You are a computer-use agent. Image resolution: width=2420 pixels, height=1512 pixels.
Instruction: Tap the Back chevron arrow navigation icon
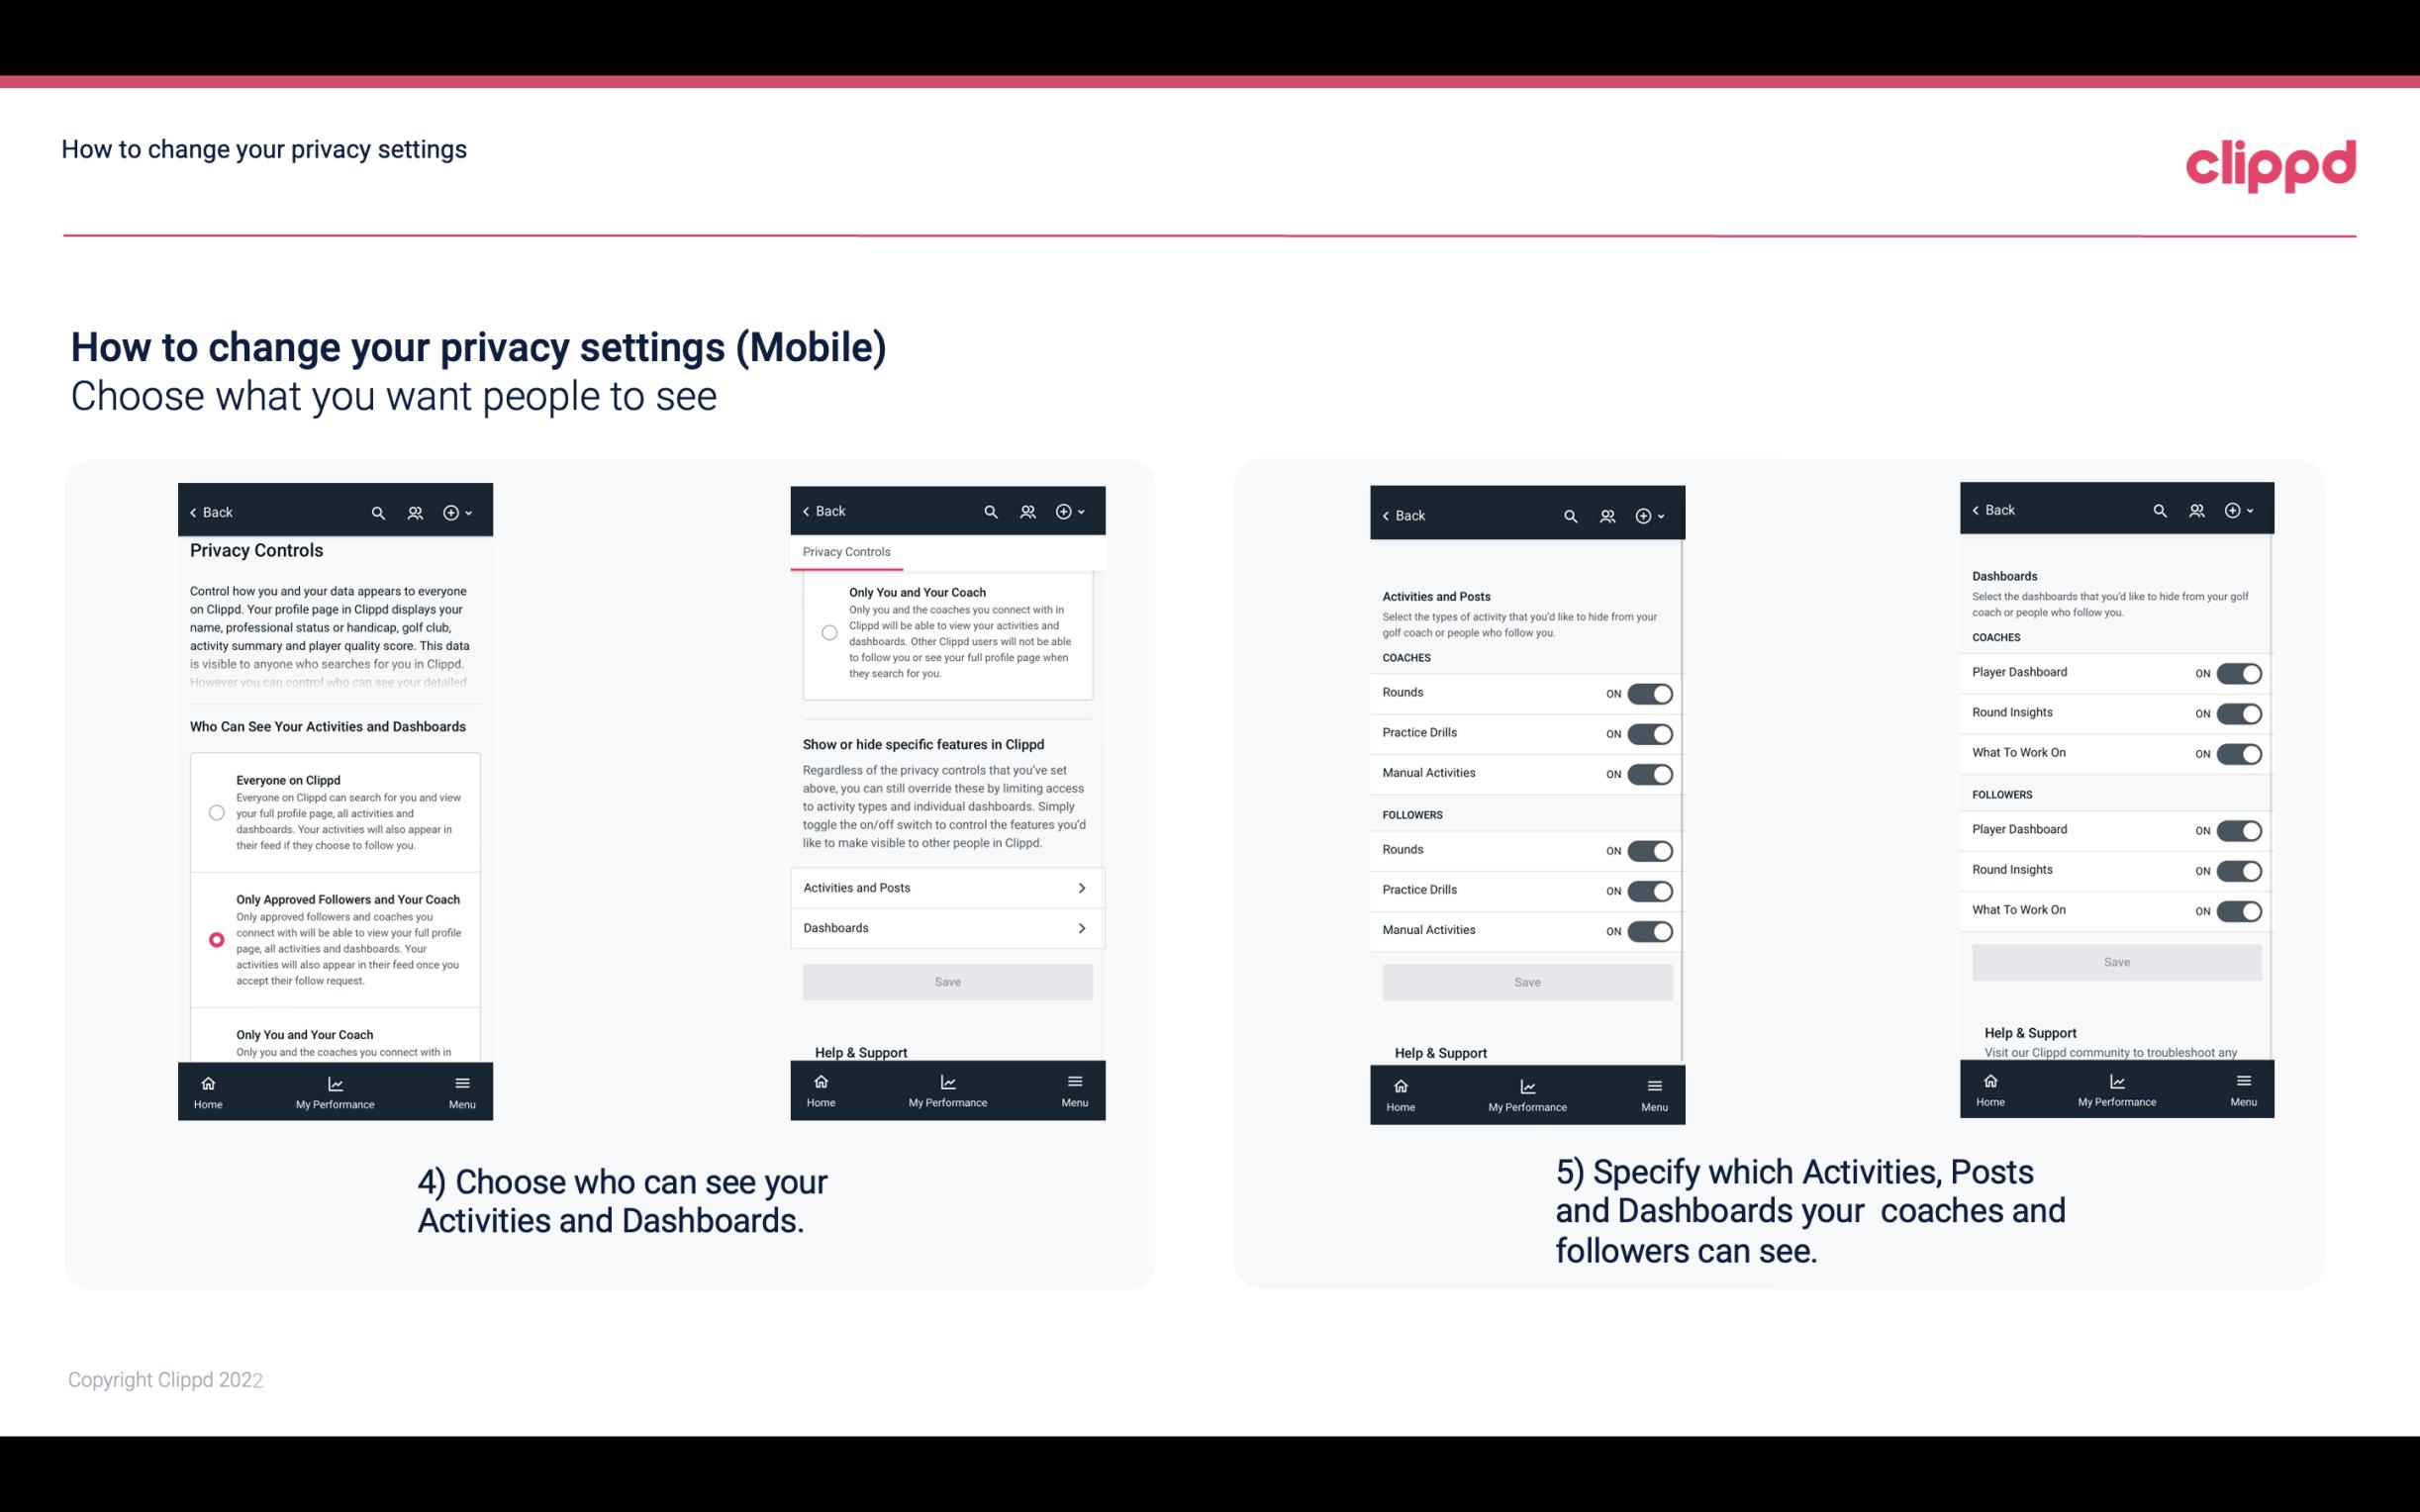point(193,513)
